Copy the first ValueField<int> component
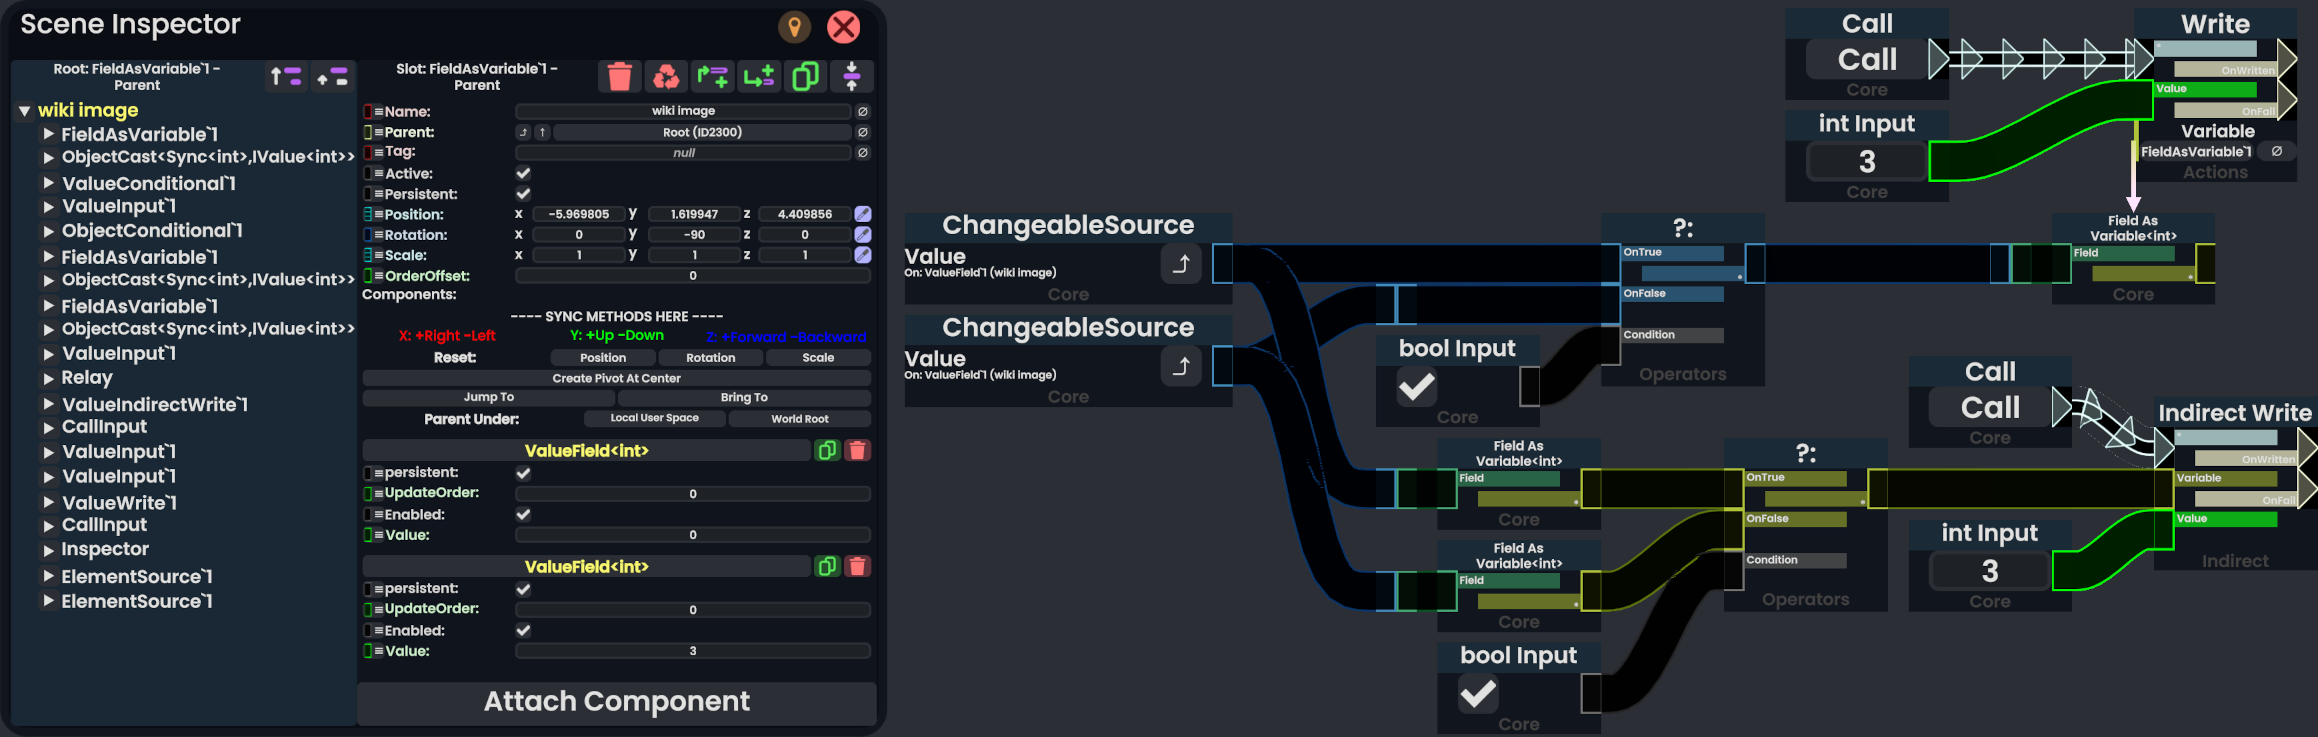This screenshot has height=737, width=2318. coord(827,451)
